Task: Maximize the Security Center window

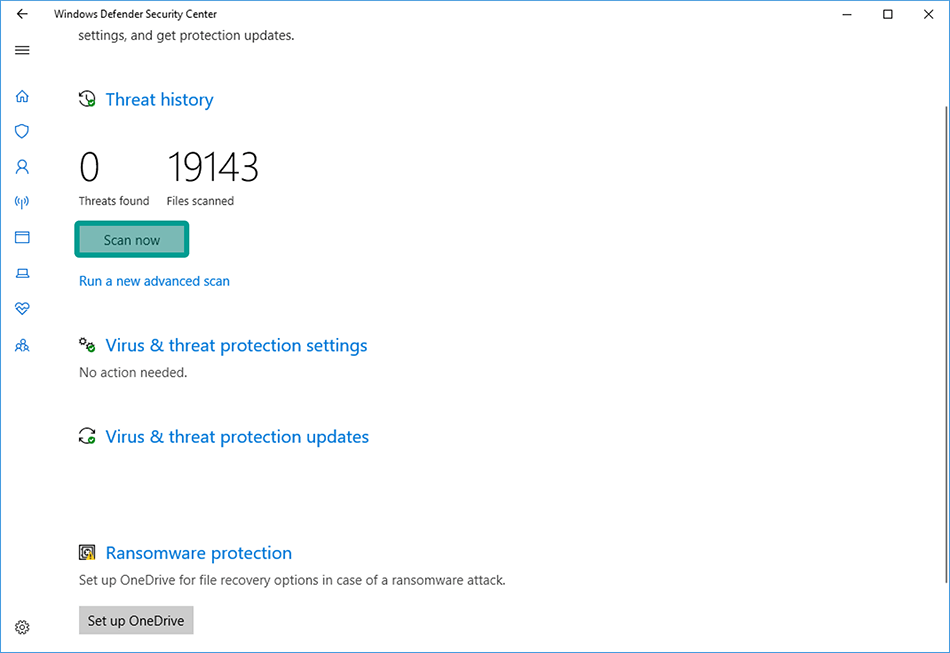Action: pyautogui.click(x=888, y=14)
